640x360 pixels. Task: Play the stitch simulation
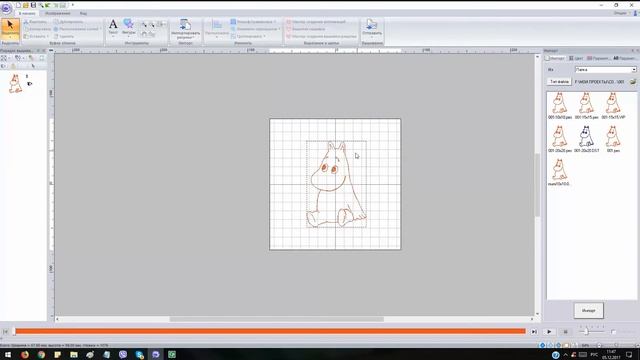tap(549, 332)
